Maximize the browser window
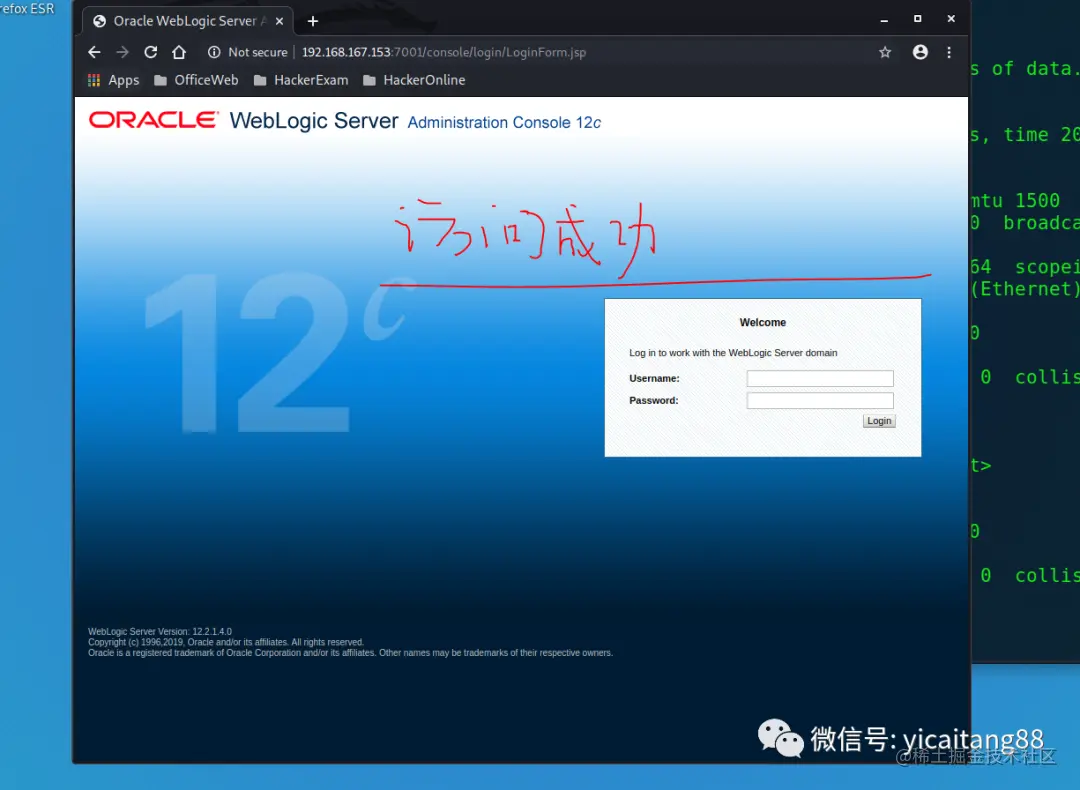Screen dimensions: 1080x790 coord(917,19)
